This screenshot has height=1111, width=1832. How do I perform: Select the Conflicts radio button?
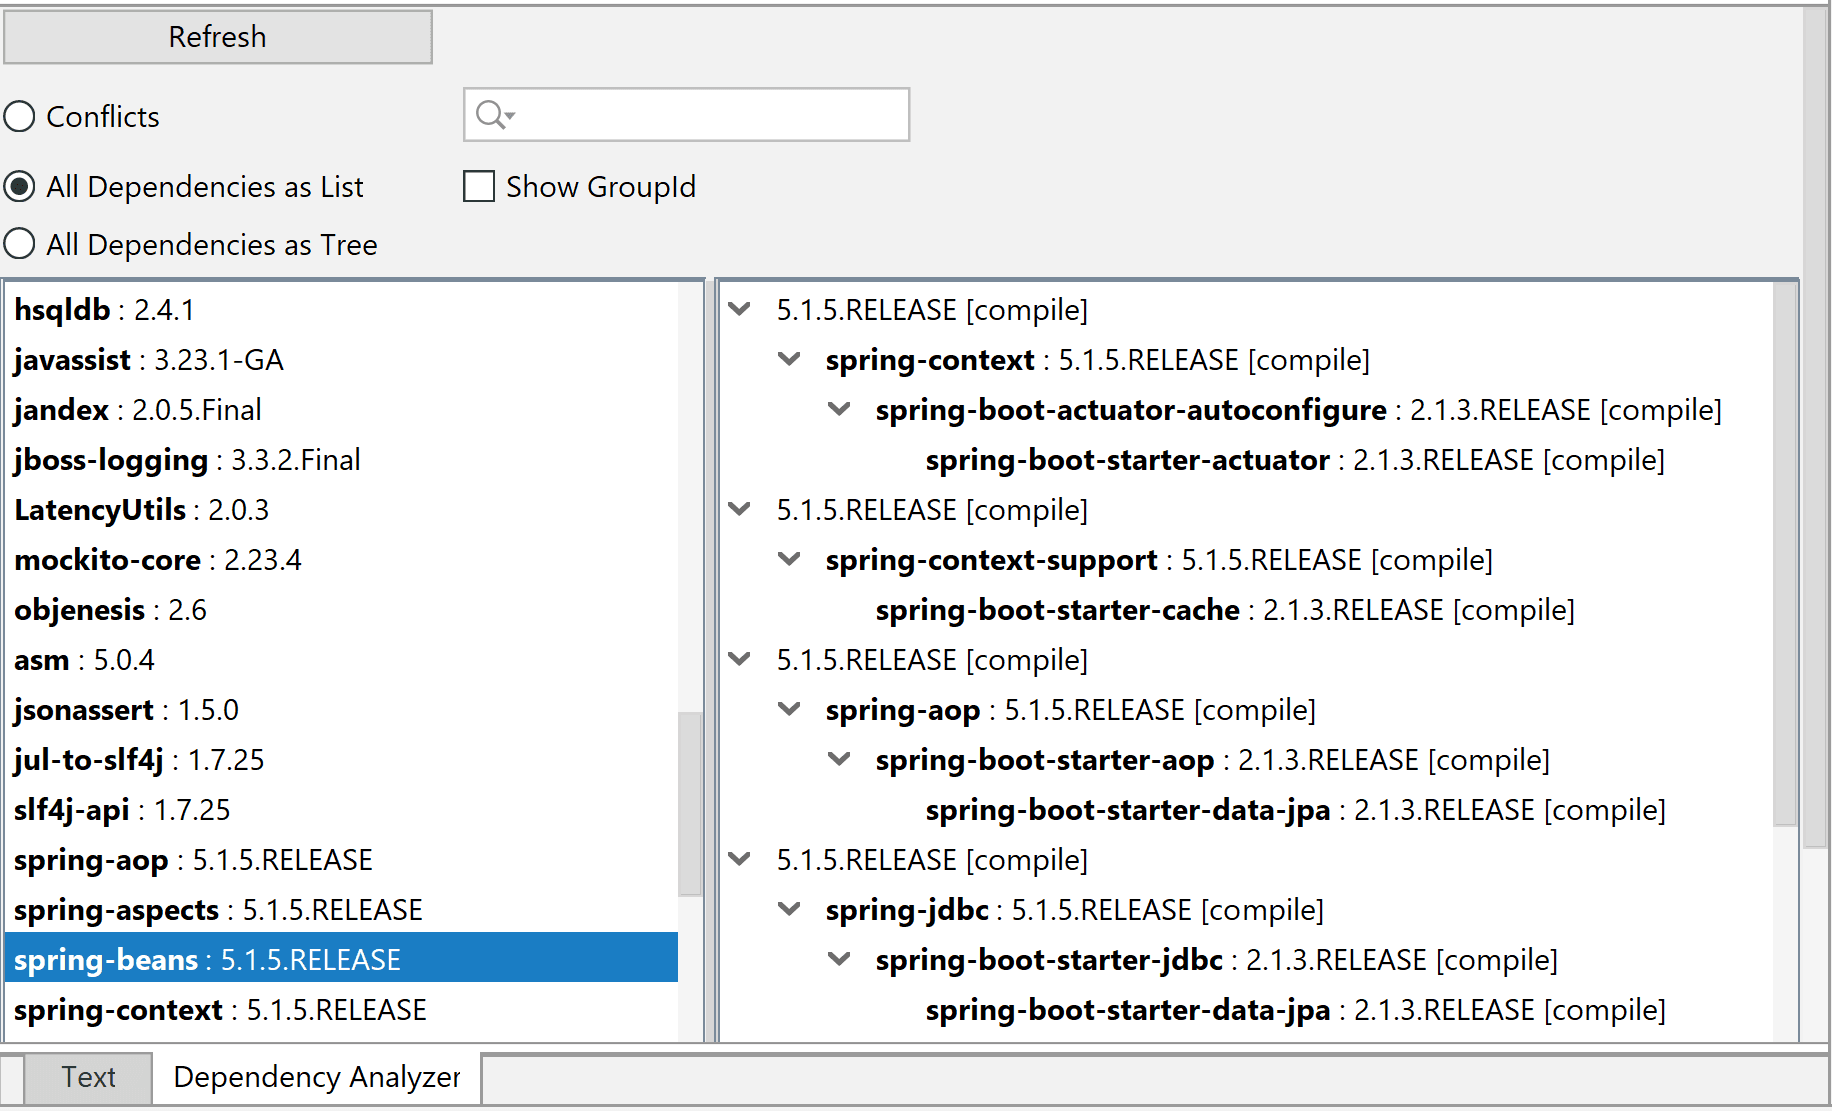[x=20, y=117]
